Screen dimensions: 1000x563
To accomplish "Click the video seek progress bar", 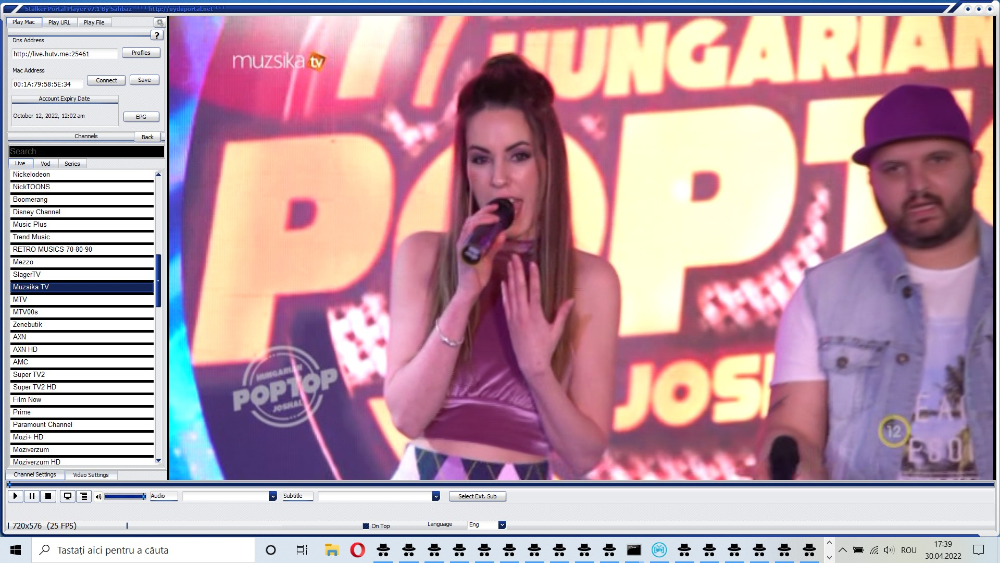I will 500,485.
